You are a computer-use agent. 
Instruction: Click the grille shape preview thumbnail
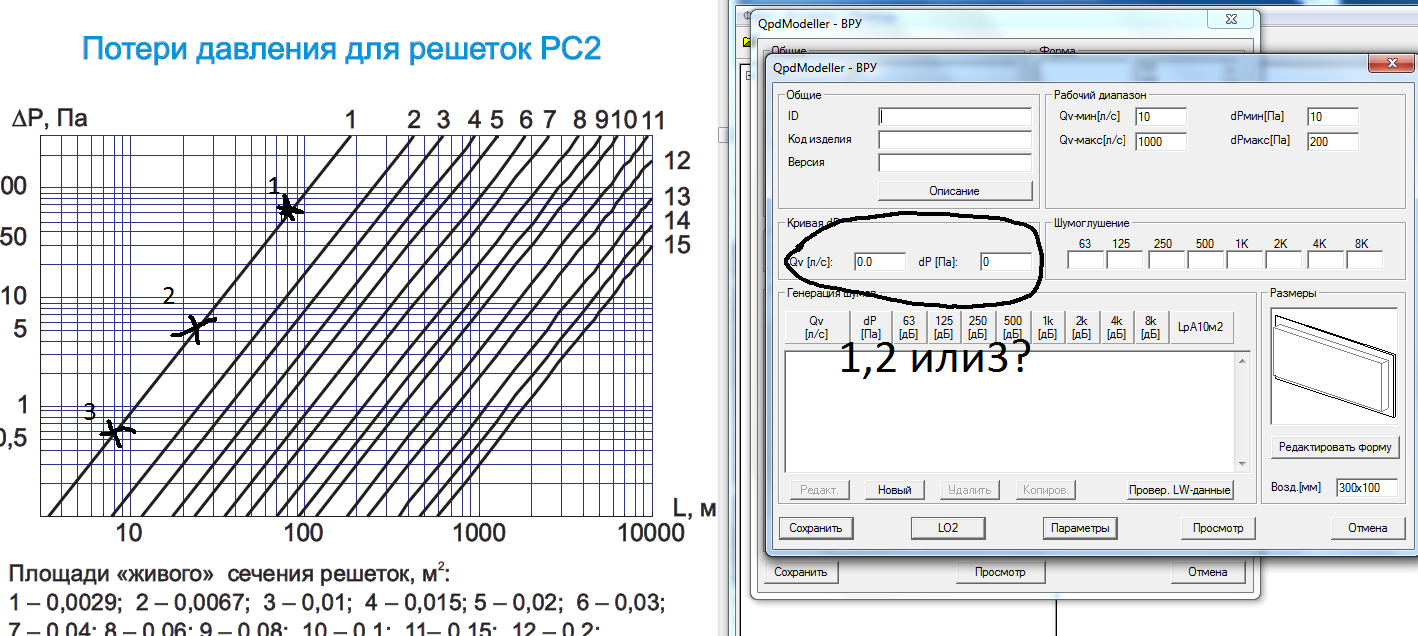1334,368
